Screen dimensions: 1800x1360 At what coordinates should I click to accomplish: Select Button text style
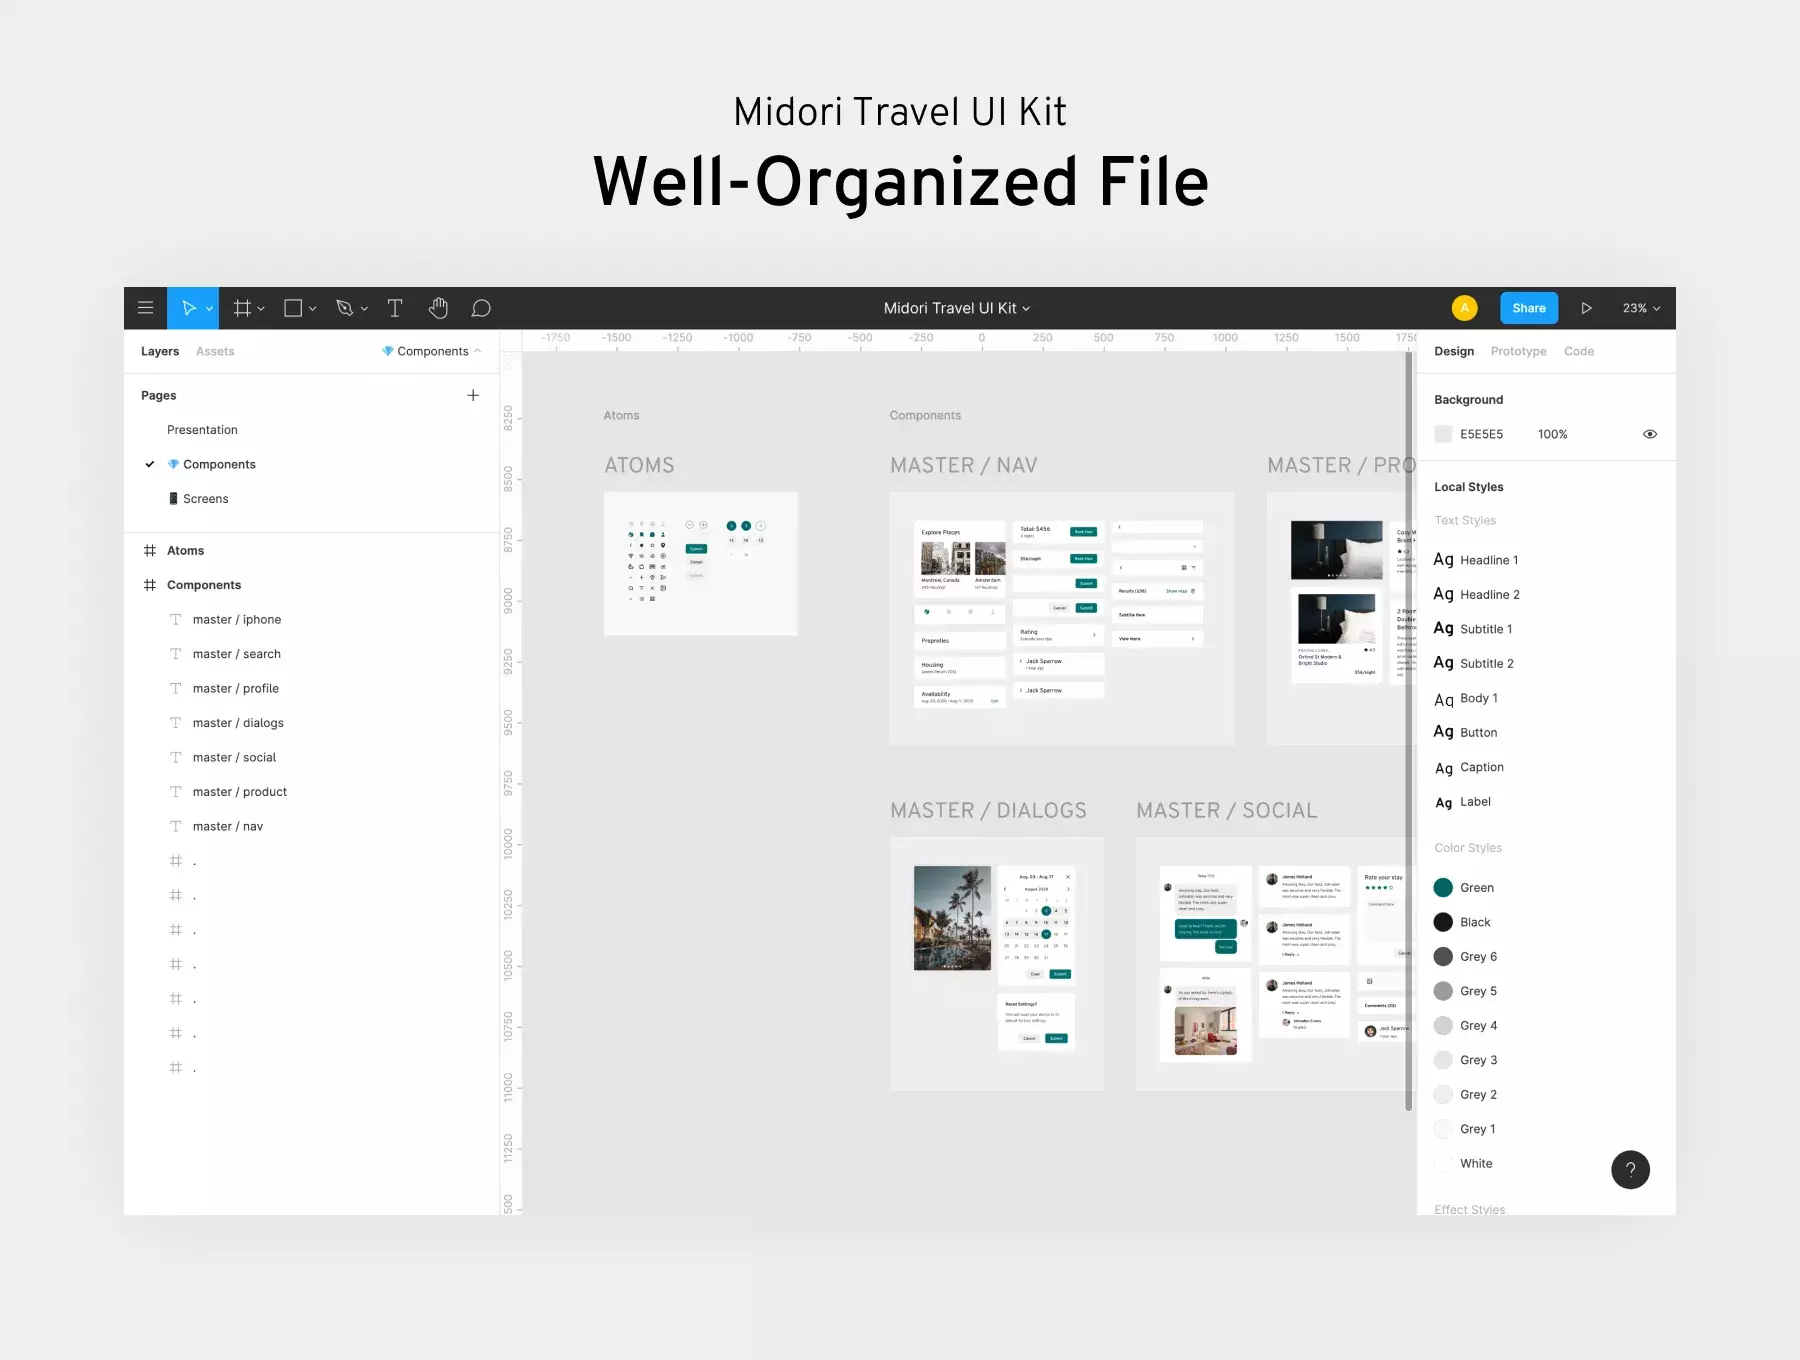tap(1466, 733)
